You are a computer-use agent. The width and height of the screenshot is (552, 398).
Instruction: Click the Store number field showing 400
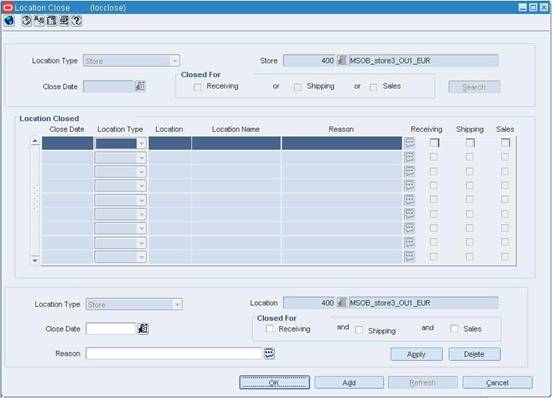click(x=309, y=61)
